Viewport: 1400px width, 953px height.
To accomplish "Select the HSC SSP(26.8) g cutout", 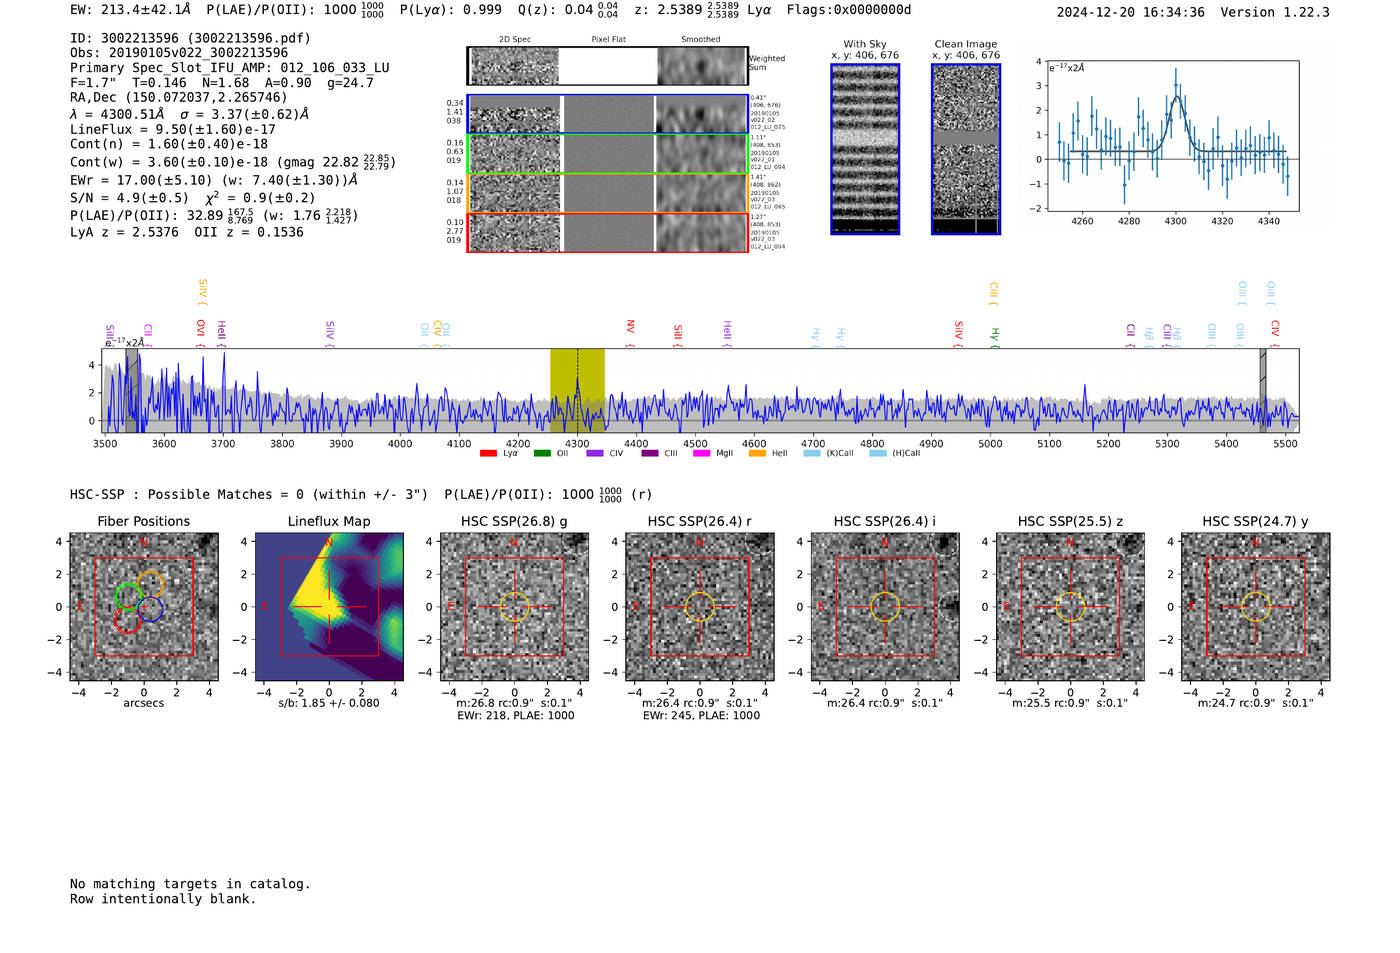I will 515,607.
